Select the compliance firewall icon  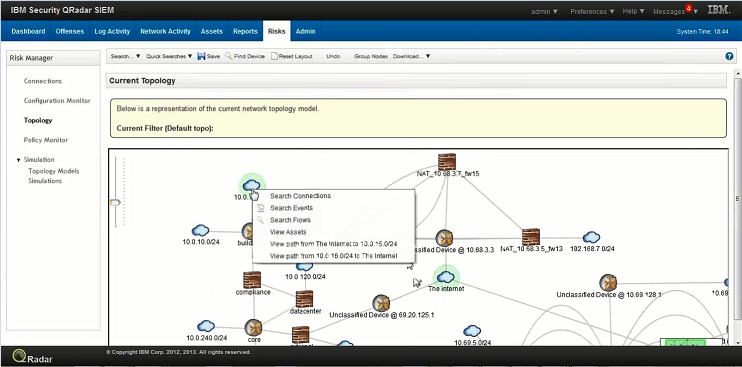(252, 280)
